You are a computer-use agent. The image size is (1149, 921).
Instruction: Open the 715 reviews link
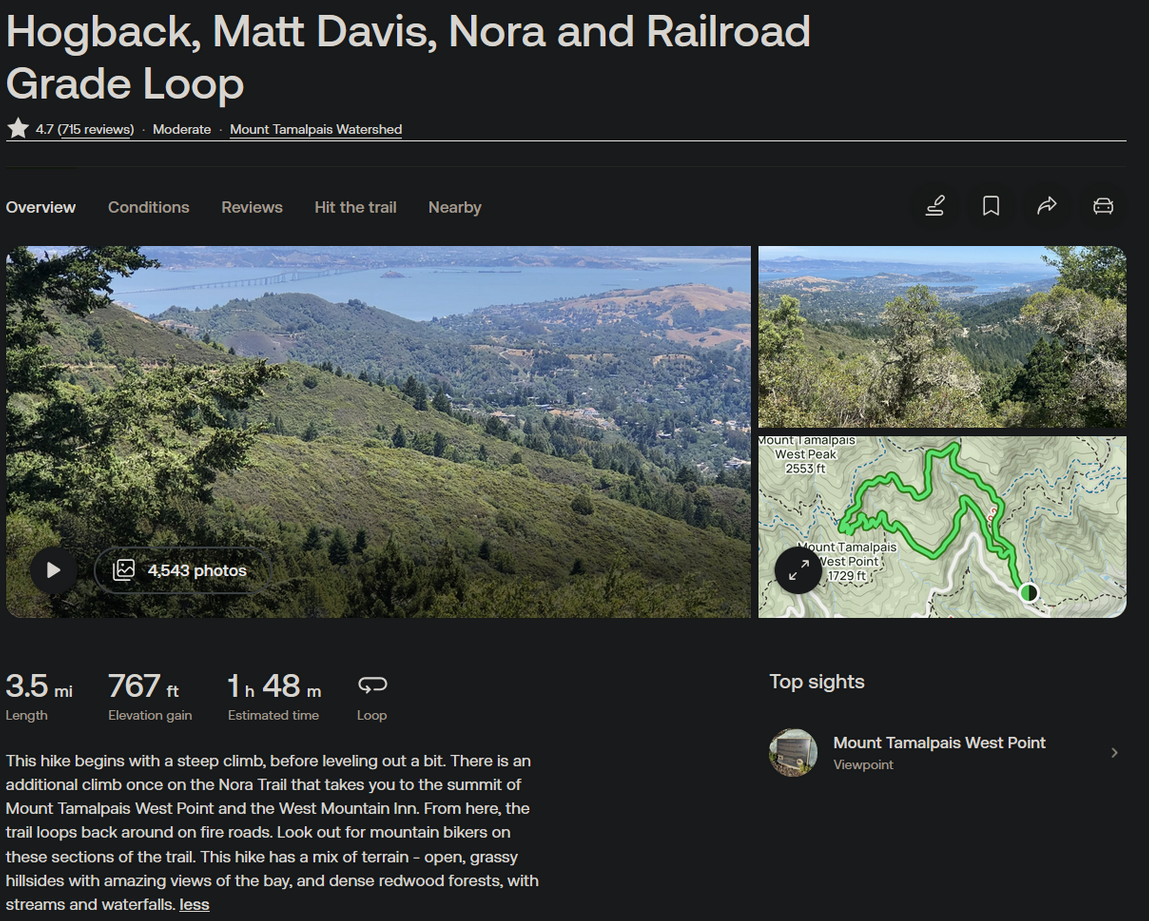96,129
